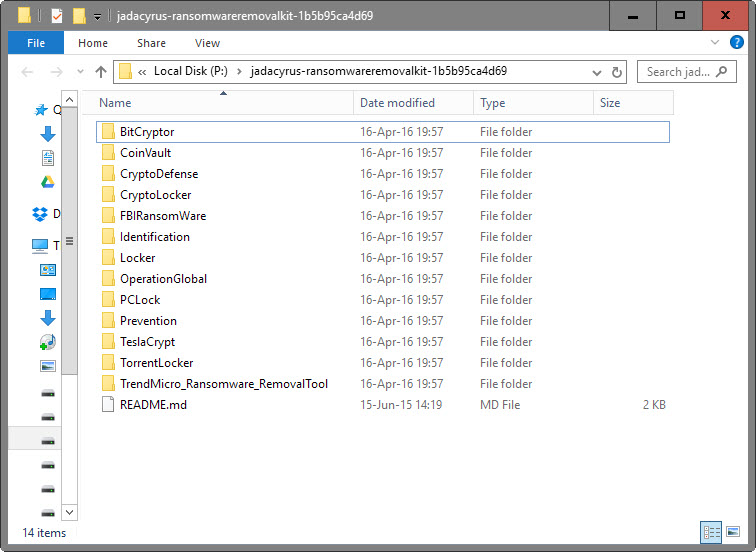
Task: Switch to the Home ribbon tab
Action: (93, 43)
